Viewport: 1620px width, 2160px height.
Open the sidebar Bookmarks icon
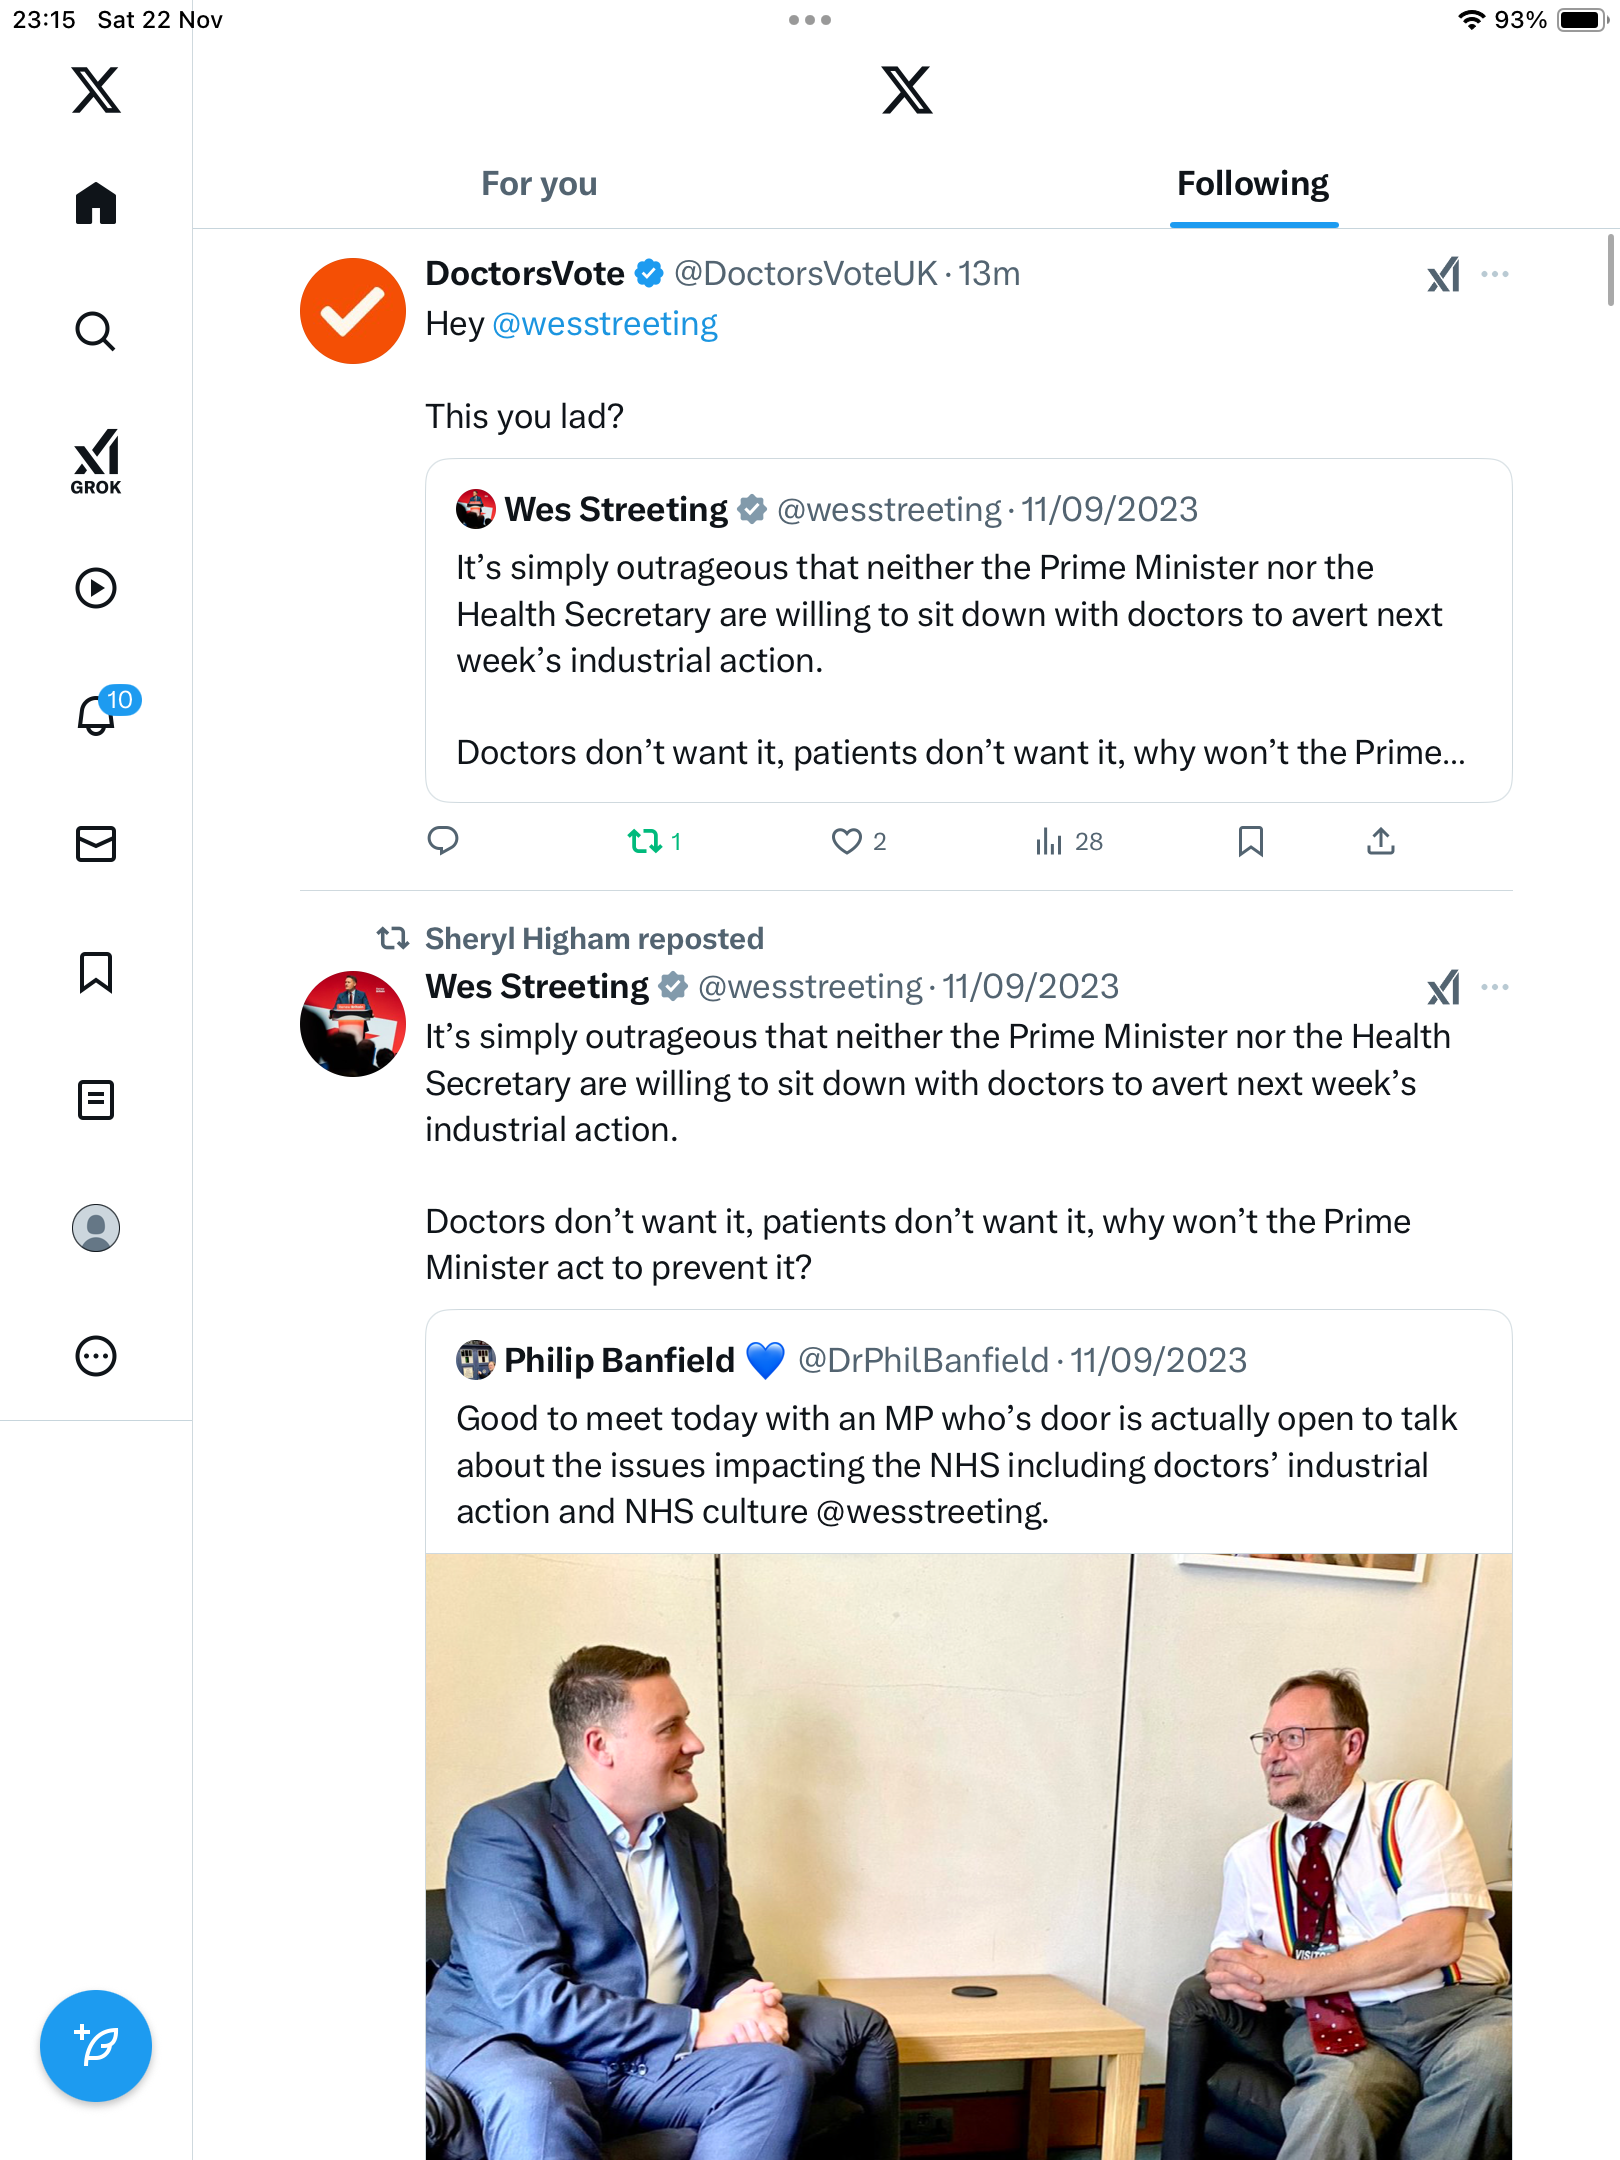click(x=96, y=972)
